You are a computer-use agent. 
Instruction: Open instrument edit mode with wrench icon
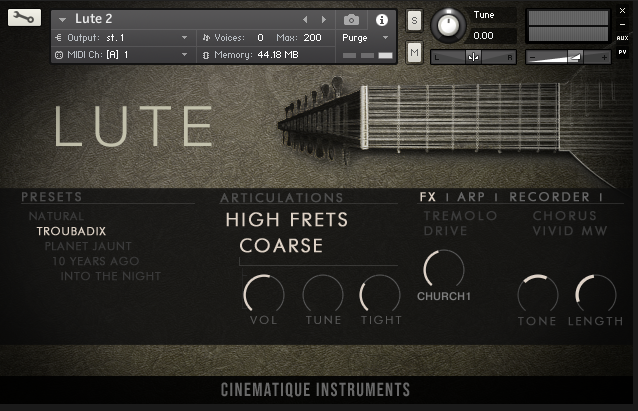pyautogui.click(x=24, y=17)
